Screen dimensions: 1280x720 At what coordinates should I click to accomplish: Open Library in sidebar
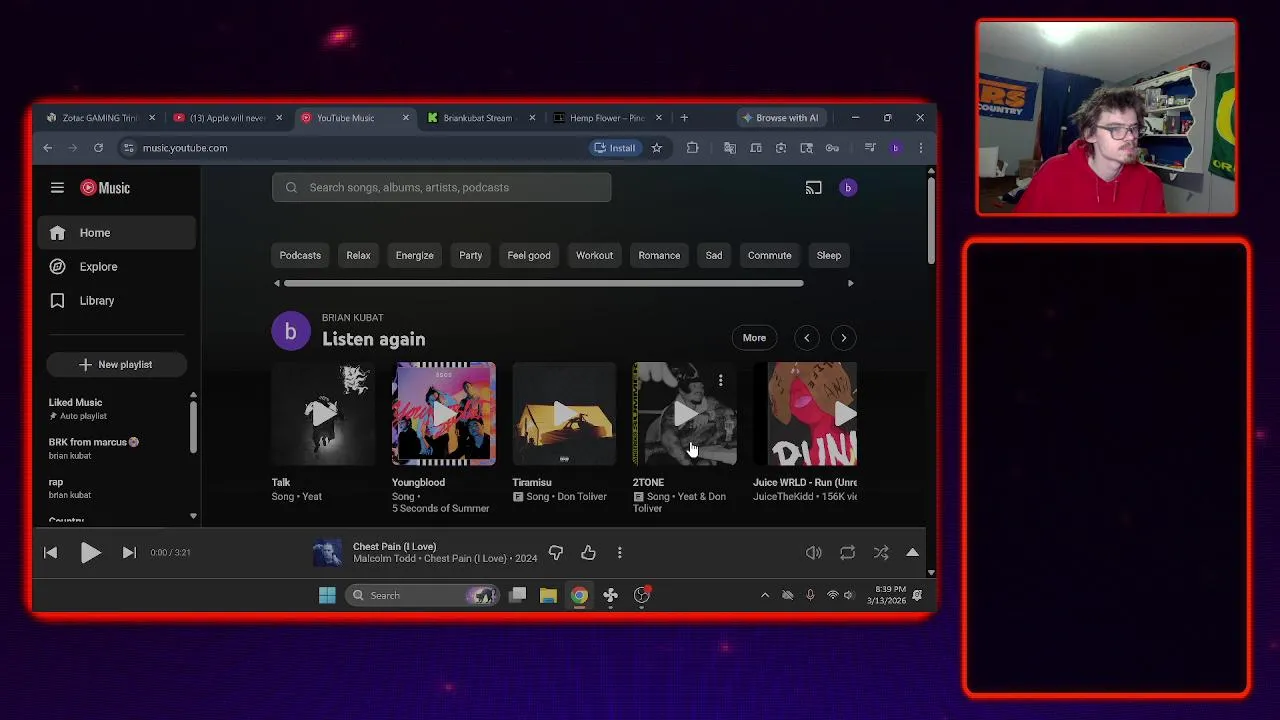click(117, 300)
